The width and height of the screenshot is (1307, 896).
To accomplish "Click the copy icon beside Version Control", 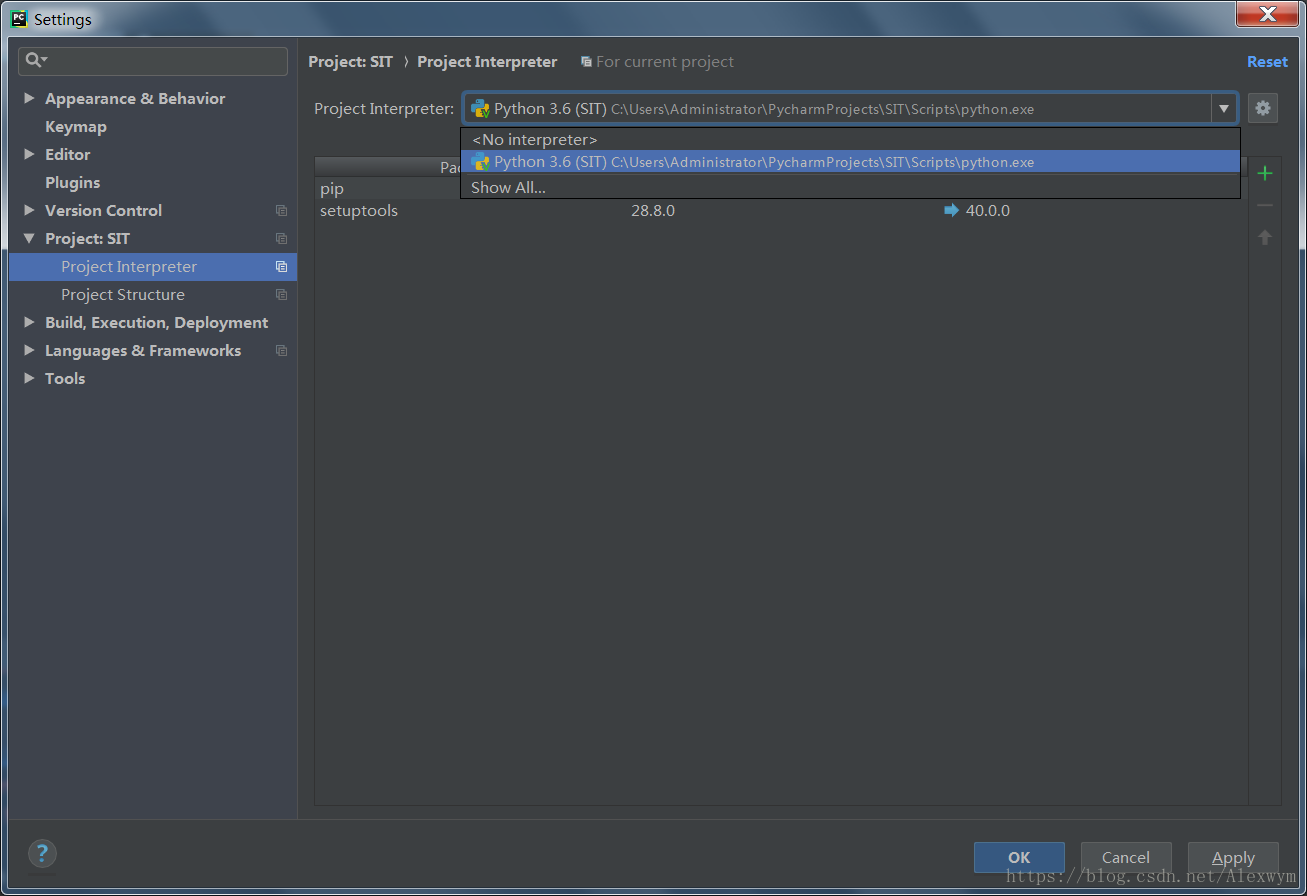I will tap(281, 211).
